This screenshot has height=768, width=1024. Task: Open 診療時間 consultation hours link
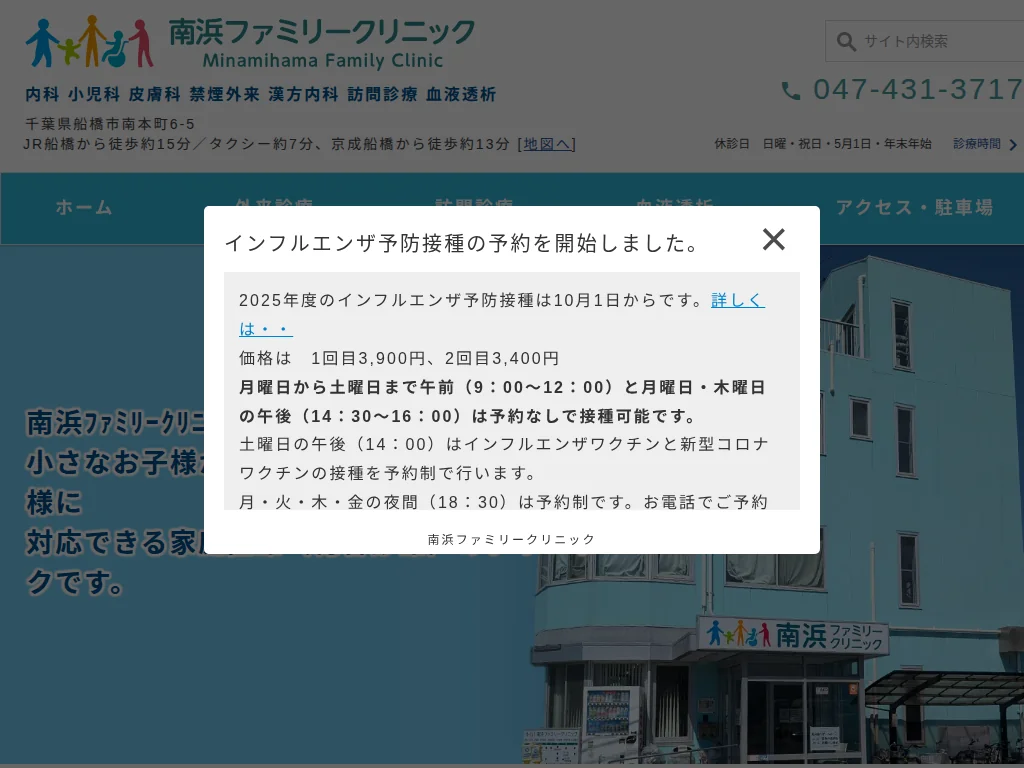click(976, 144)
